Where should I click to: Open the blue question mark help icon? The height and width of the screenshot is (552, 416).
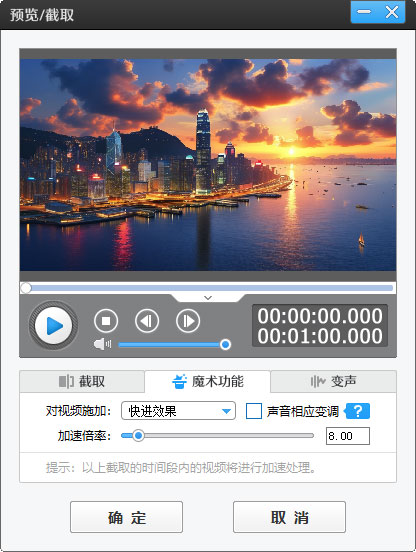tap(357, 411)
